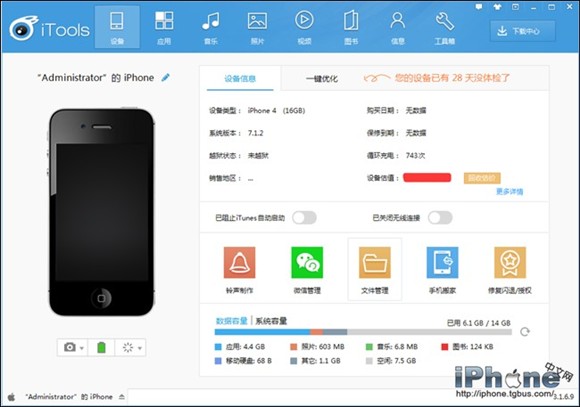Click the 移动硬盘 68 B swatch
580x407 pixels.
[x=218, y=361]
